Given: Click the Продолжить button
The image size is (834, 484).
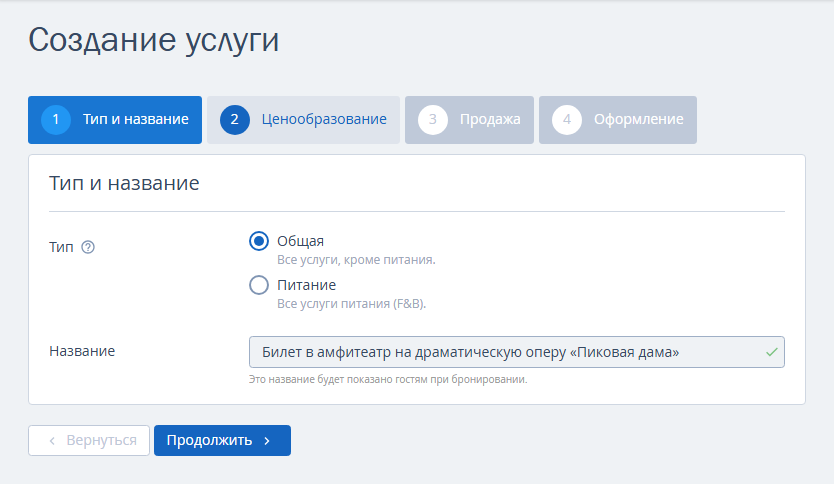Looking at the screenshot, I should 222,440.
